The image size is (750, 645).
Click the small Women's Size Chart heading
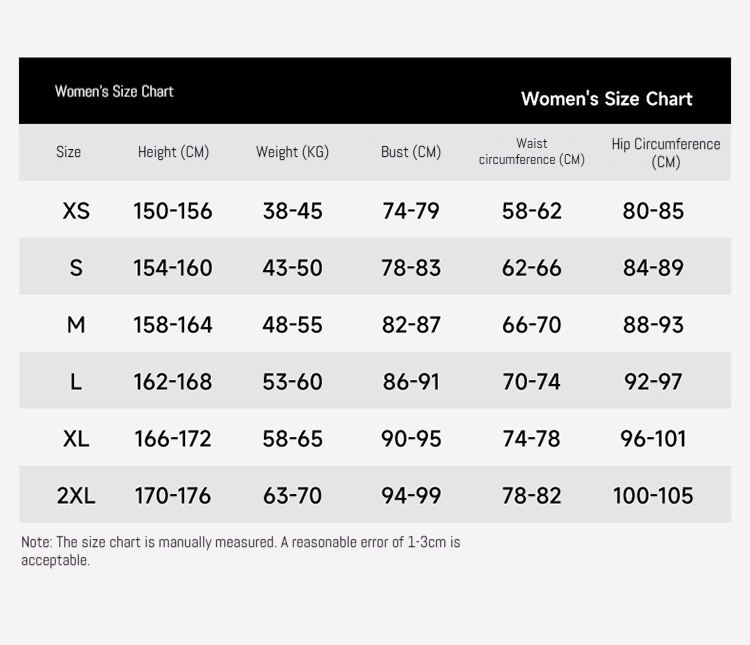coord(114,91)
